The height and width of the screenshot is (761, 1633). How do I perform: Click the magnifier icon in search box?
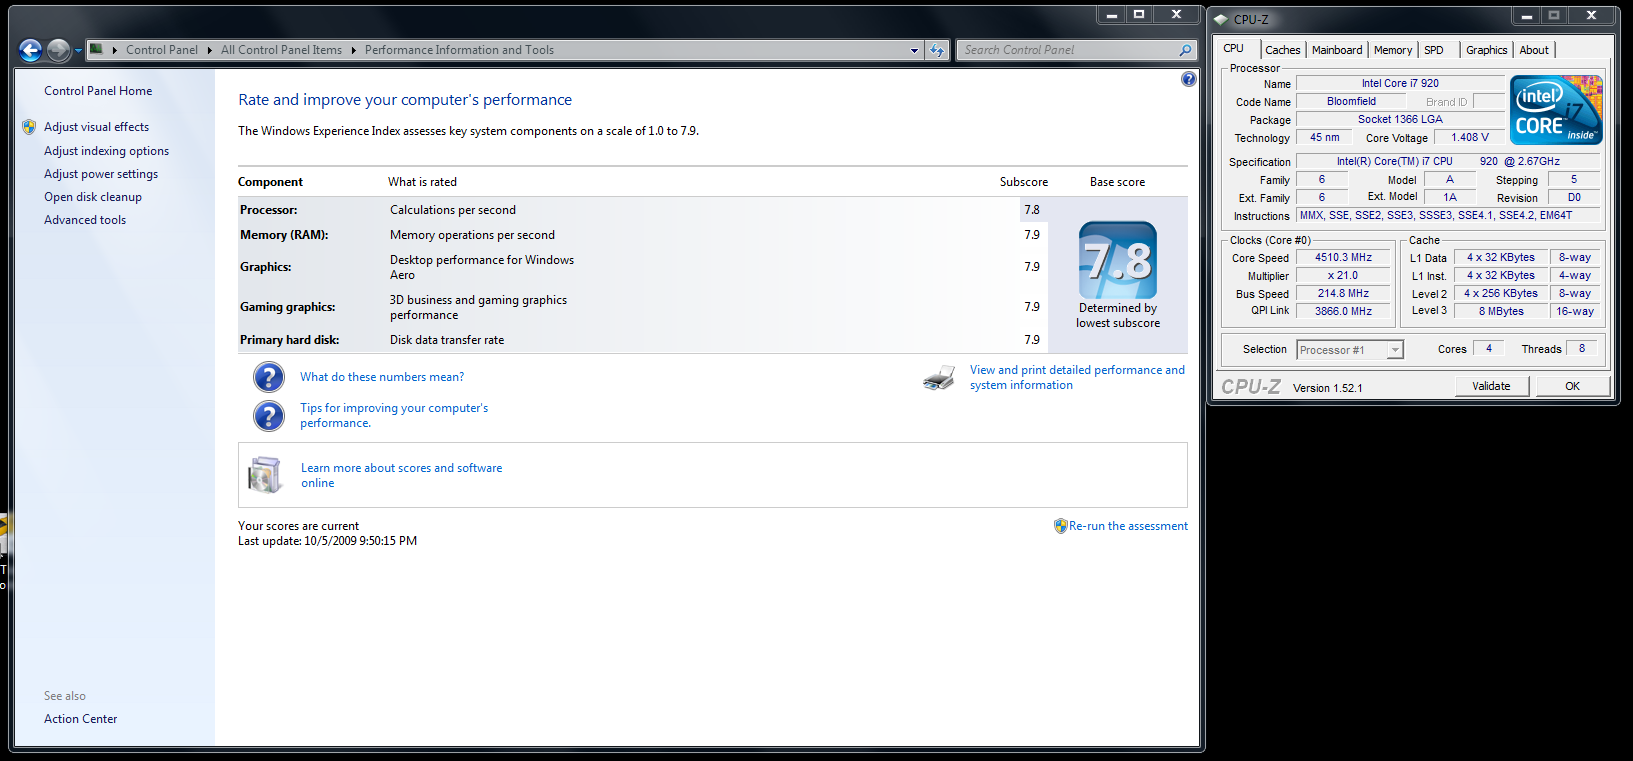(x=1185, y=50)
